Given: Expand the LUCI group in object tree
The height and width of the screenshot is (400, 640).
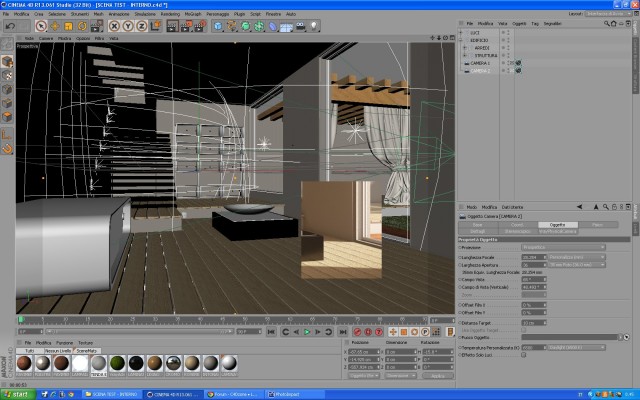Looking at the screenshot, I should [x=461, y=33].
